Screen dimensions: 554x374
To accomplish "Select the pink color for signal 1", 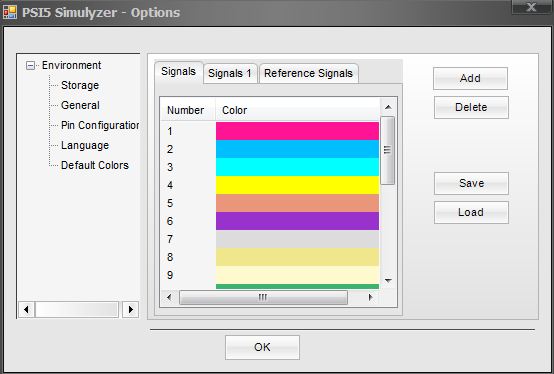I will tap(297, 131).
